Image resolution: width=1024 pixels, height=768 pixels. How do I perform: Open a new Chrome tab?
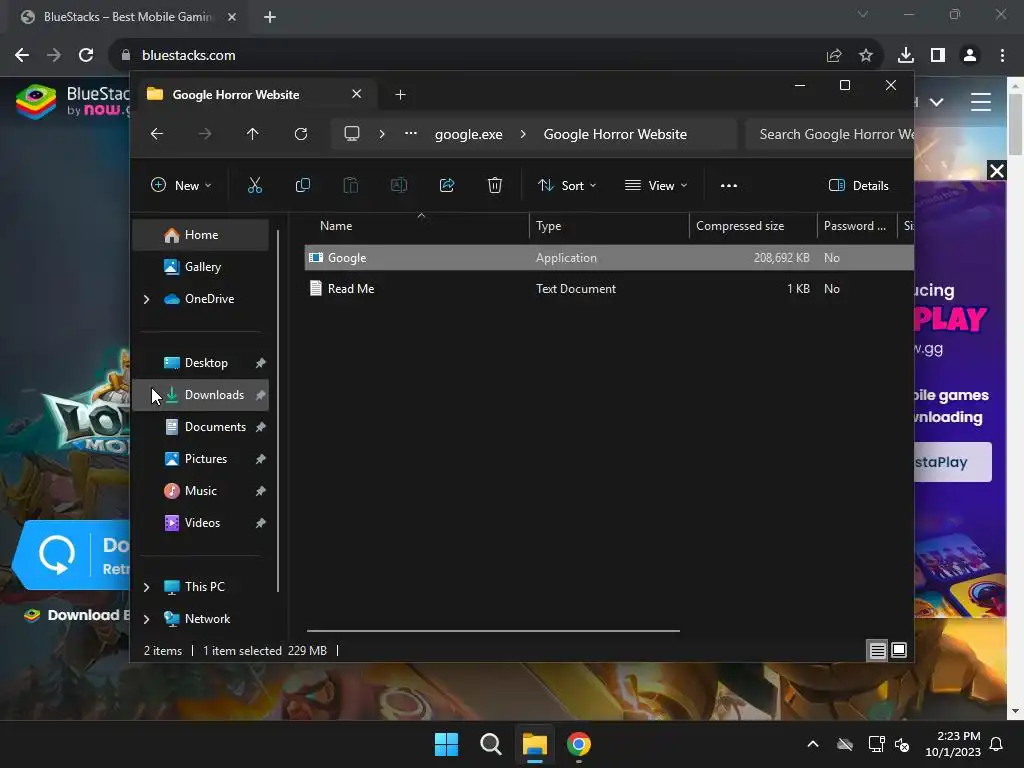[270, 17]
